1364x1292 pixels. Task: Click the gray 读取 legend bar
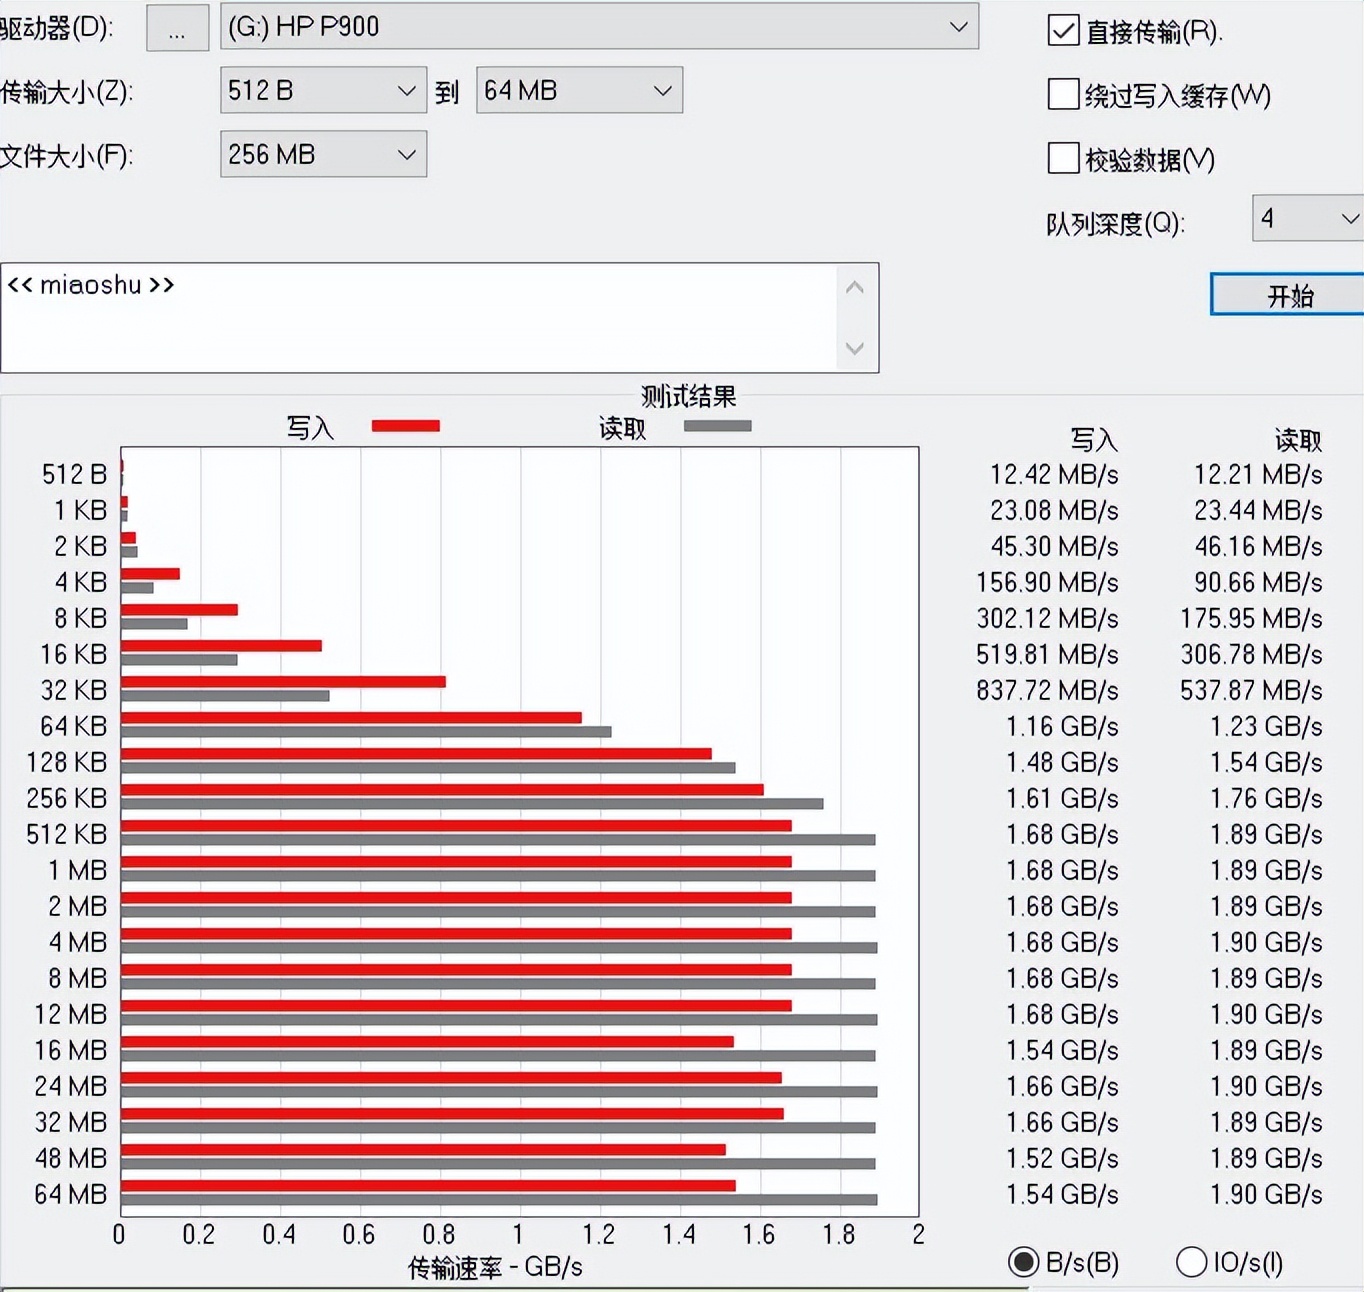[x=716, y=425]
